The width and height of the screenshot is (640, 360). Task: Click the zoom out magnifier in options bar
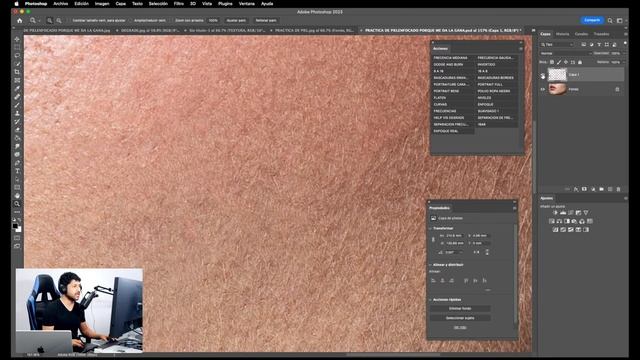pyautogui.click(x=59, y=20)
